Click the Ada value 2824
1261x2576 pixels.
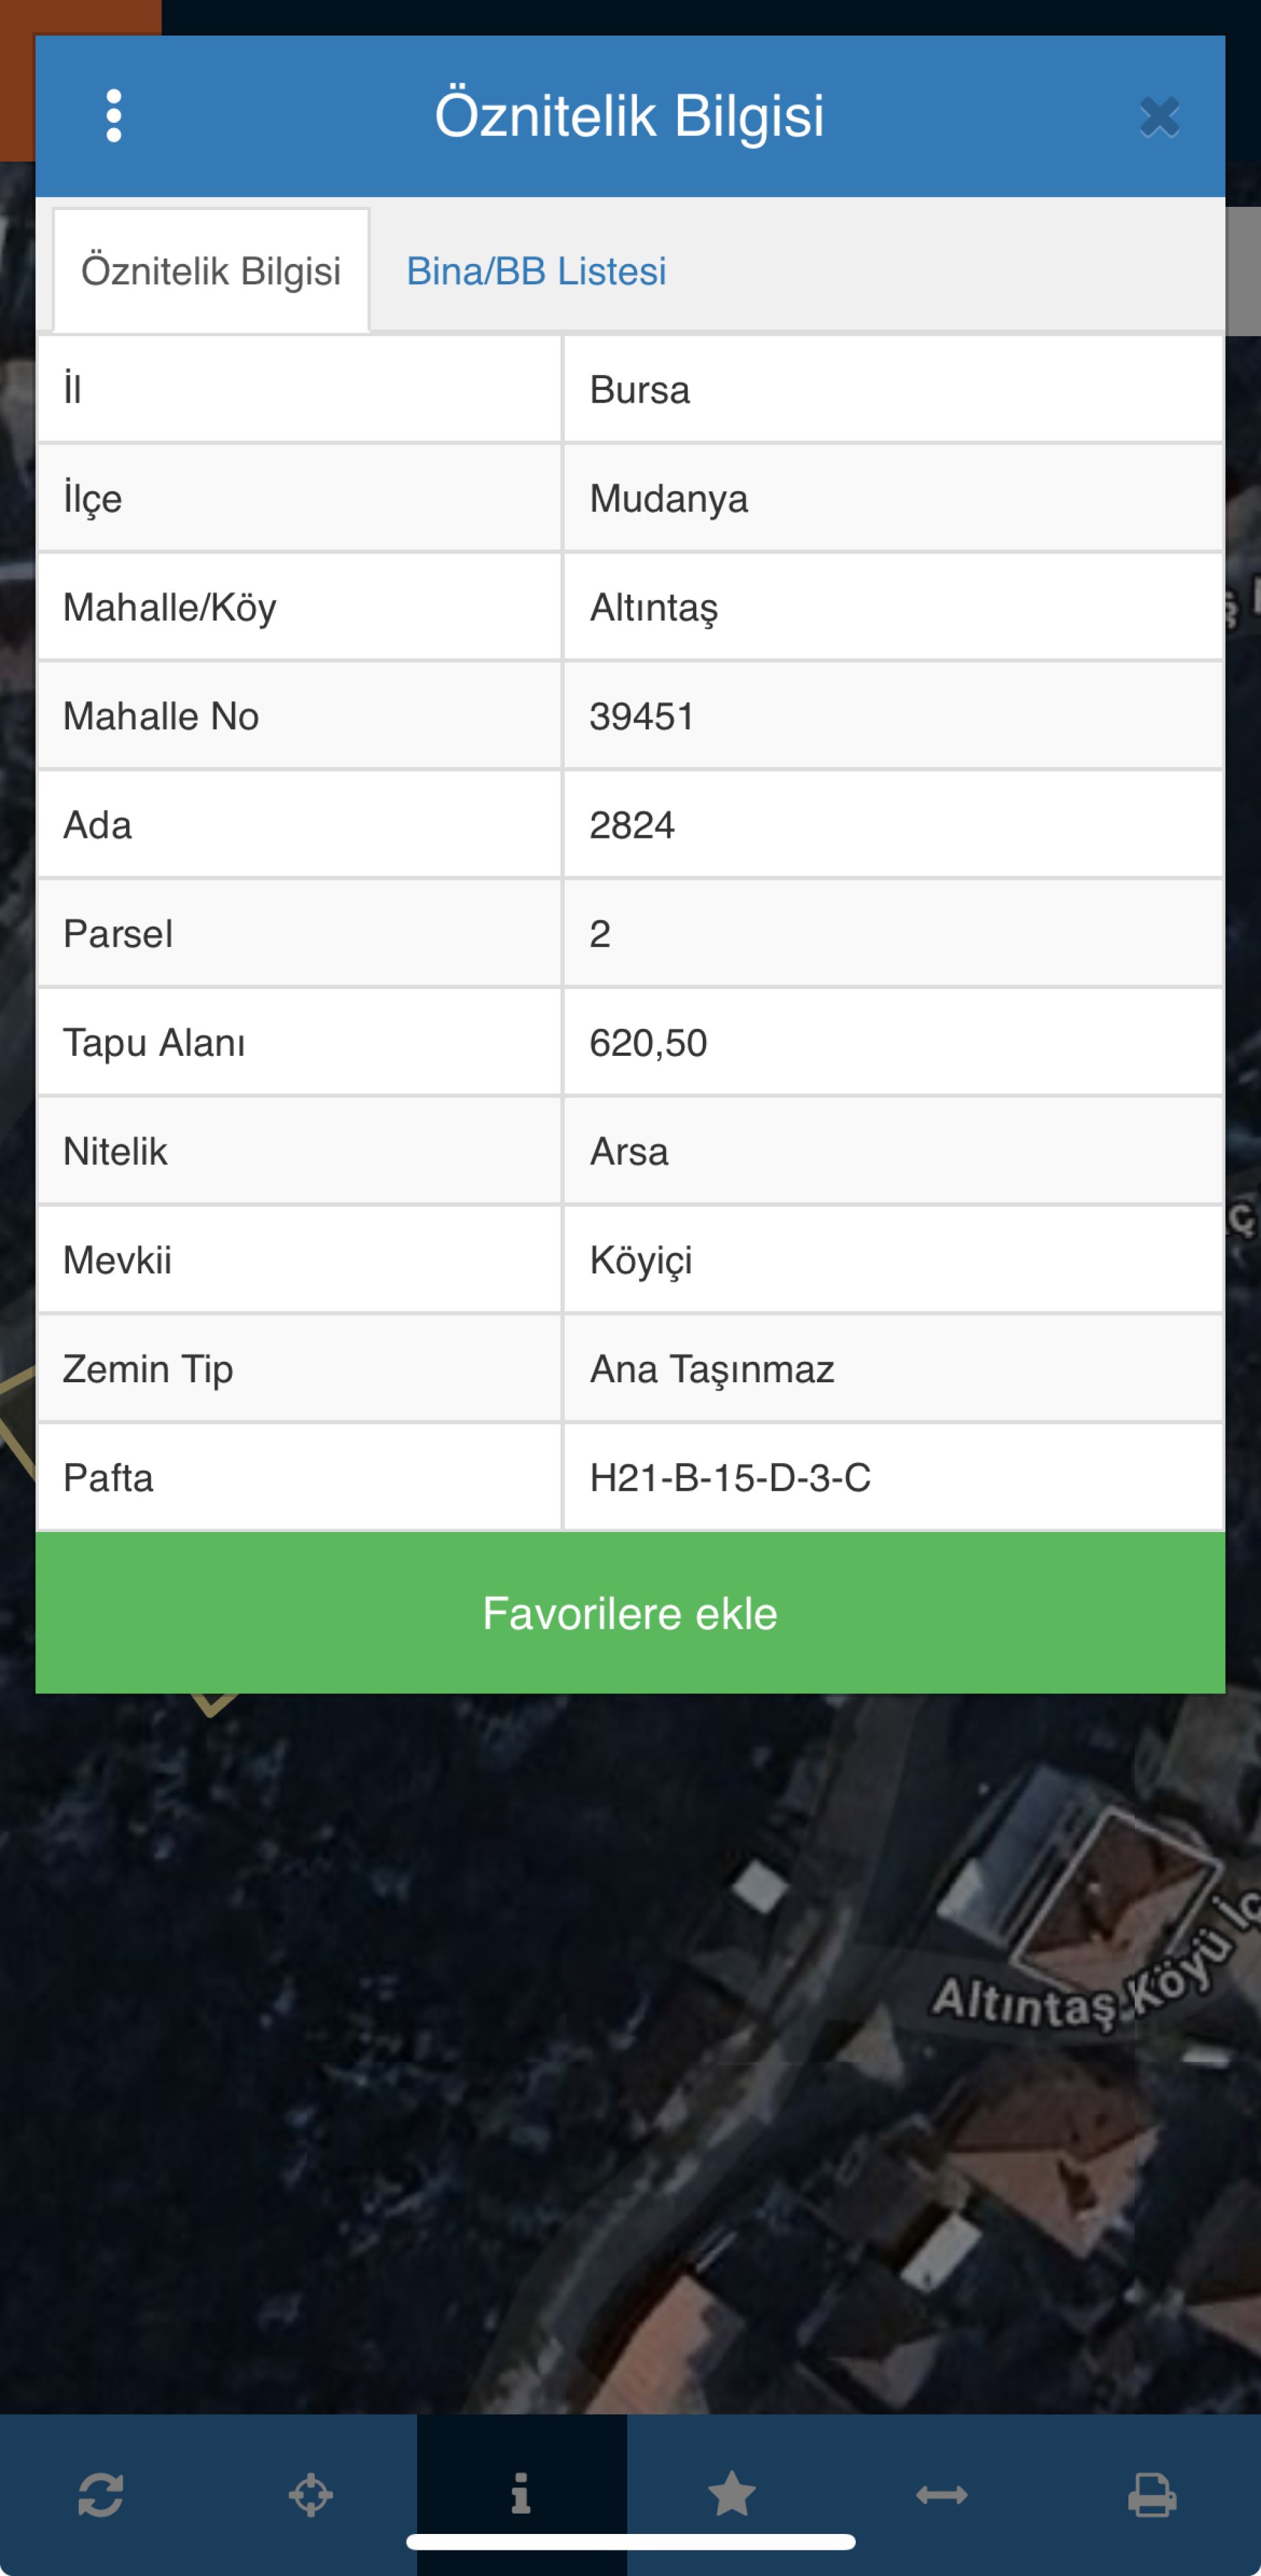click(632, 825)
